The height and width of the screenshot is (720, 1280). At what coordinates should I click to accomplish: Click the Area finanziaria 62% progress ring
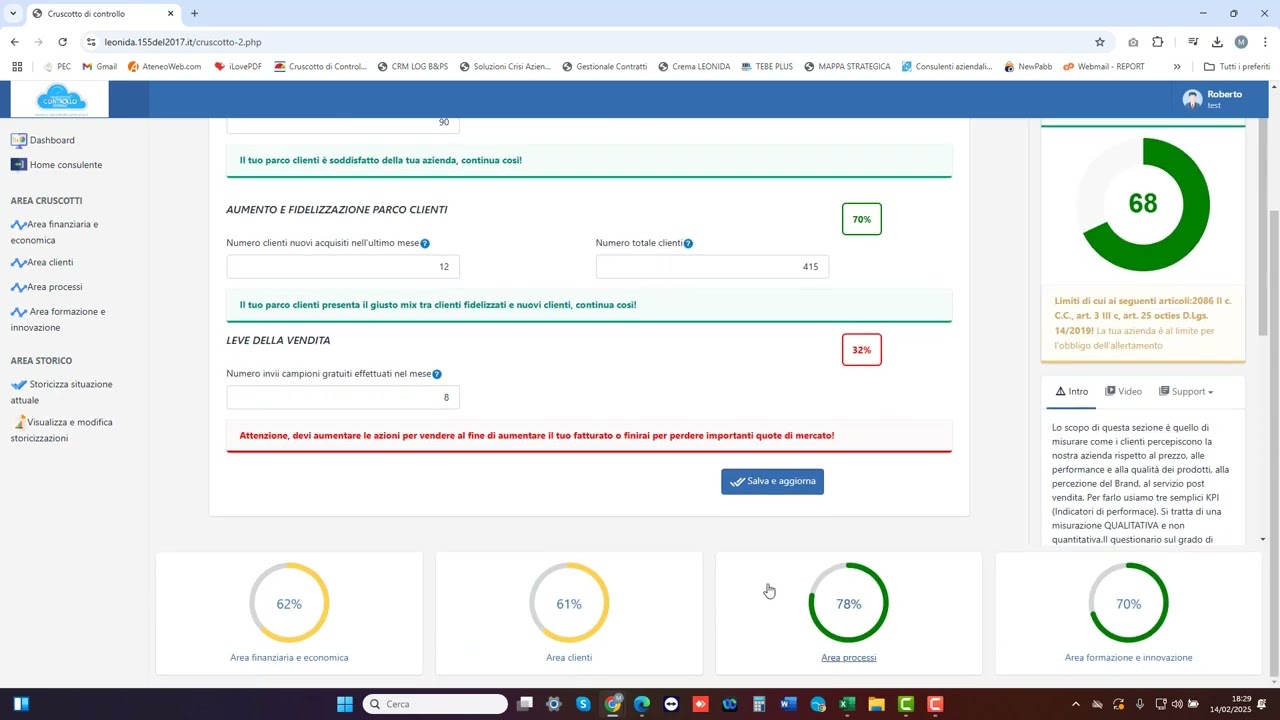[289, 604]
